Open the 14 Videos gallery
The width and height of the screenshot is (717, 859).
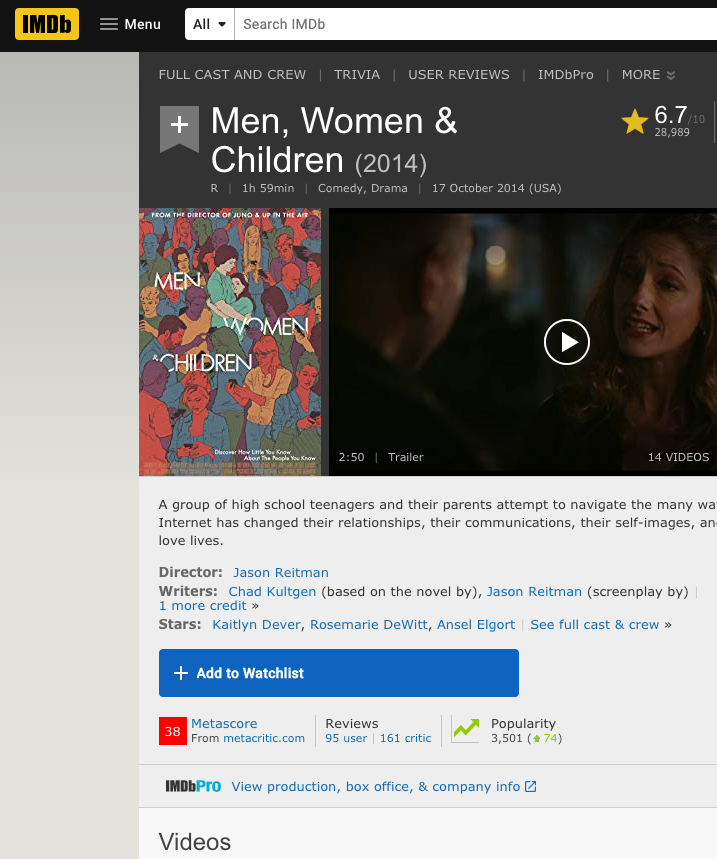(x=678, y=457)
